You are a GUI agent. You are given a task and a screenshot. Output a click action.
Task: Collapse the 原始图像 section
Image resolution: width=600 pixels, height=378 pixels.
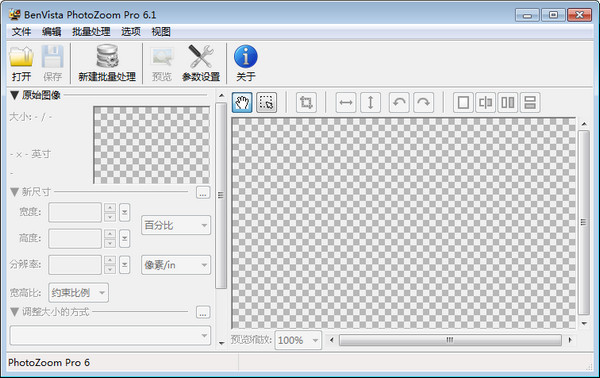click(x=15, y=95)
